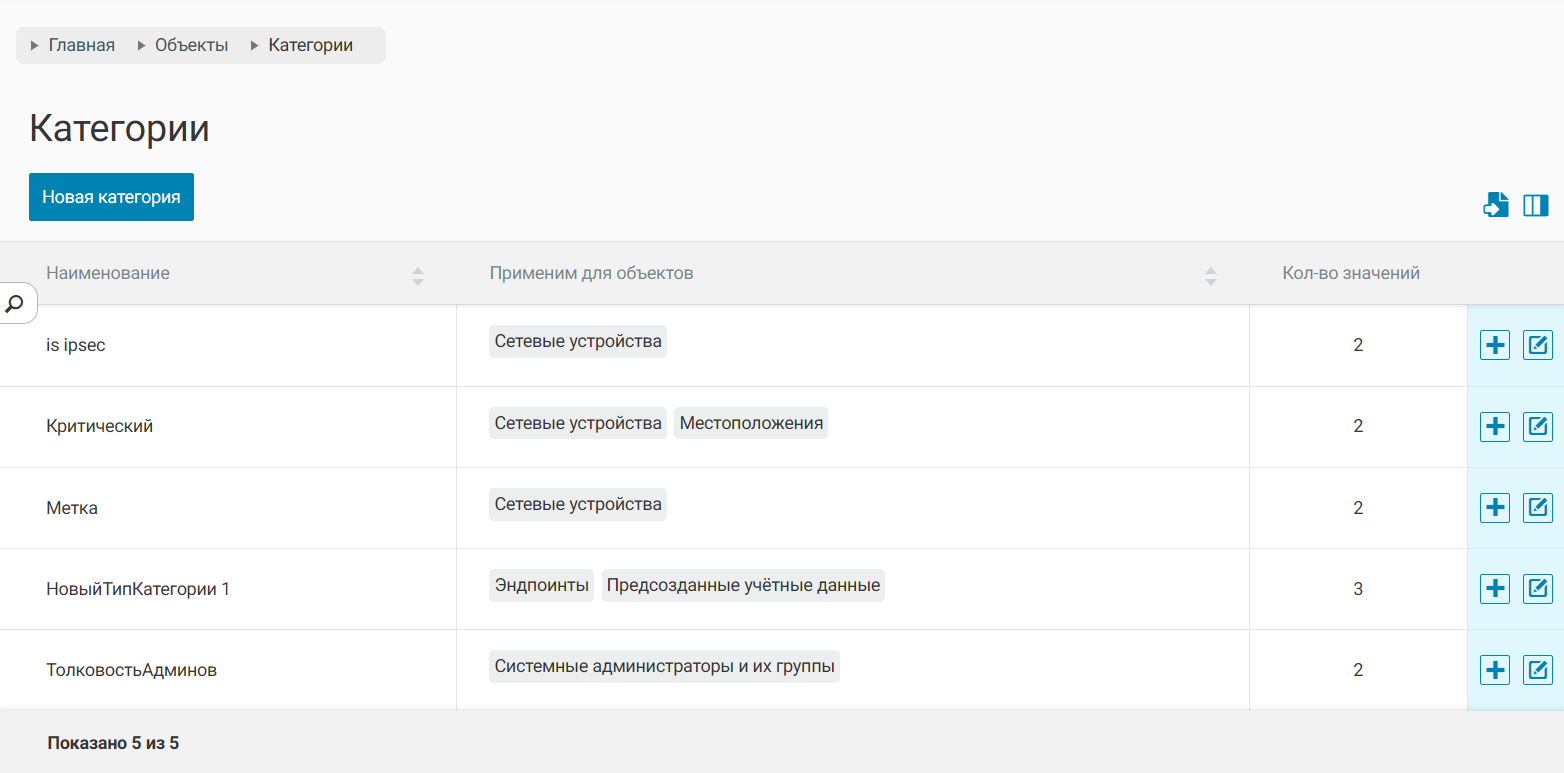Viewport: 1564px width, 773px height.
Task: Add value to НовыйТипКатегории 1
Action: pos(1494,589)
